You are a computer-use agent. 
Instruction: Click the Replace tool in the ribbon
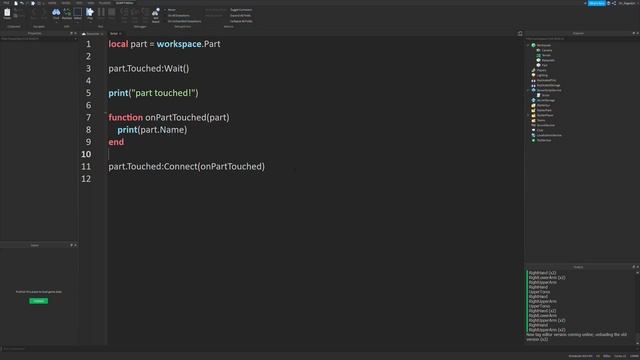67,13
